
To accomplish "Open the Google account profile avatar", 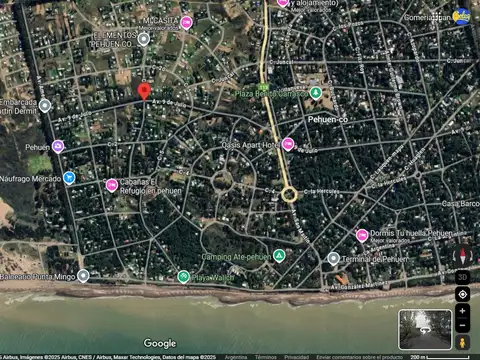I will click(462, 16).
